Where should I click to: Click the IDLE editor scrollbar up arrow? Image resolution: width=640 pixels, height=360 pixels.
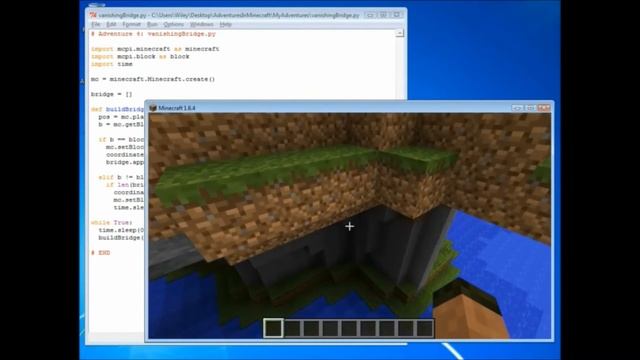400,33
